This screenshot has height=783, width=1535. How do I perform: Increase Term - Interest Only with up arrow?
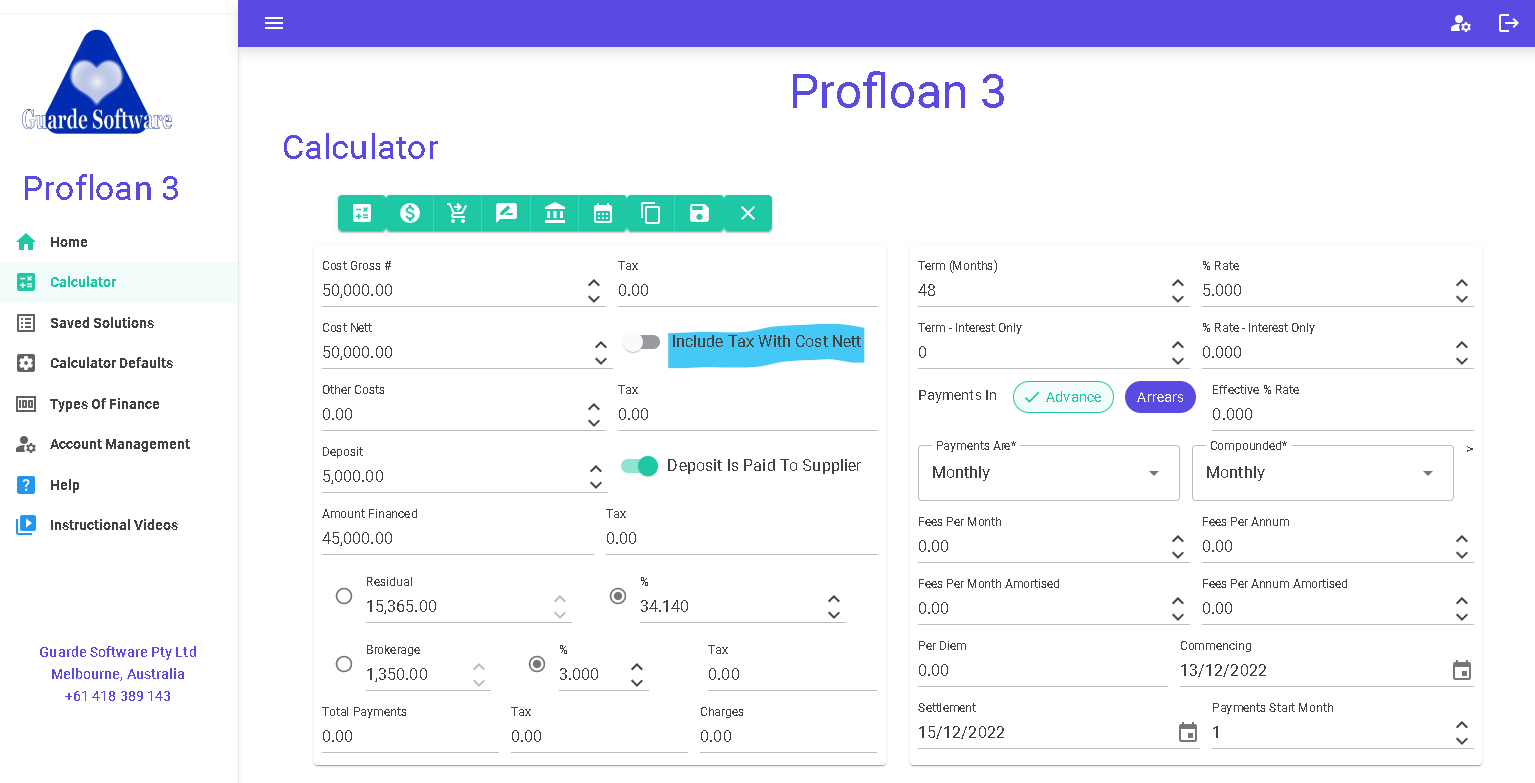click(x=1178, y=345)
